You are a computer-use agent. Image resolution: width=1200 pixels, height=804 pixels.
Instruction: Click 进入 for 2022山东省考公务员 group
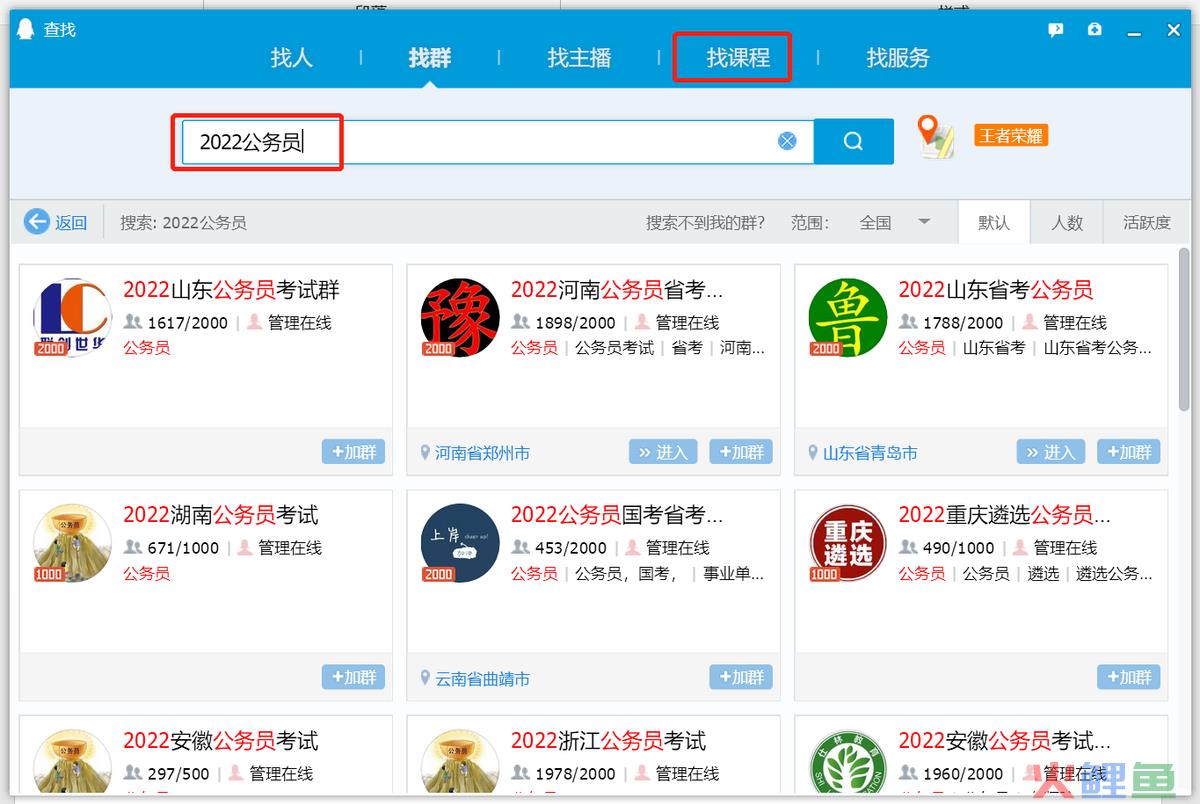(1049, 452)
